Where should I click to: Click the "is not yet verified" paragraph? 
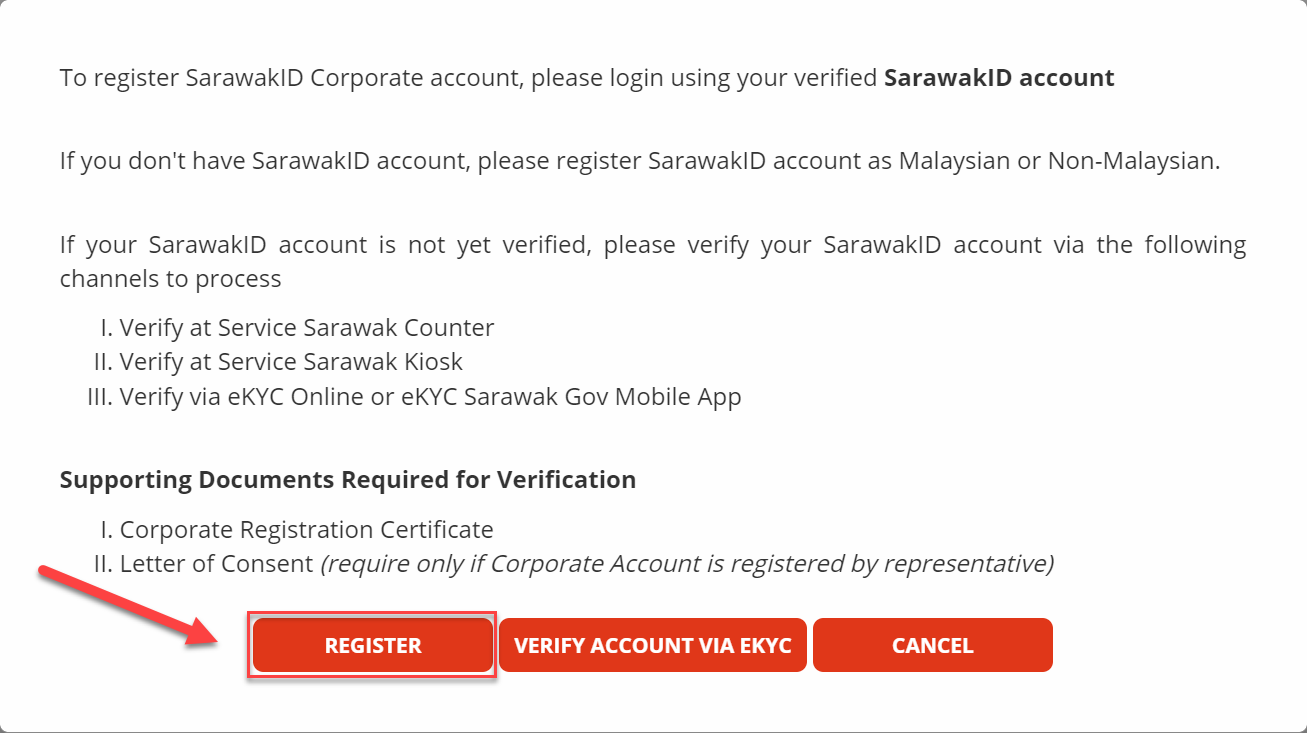[x=653, y=261]
